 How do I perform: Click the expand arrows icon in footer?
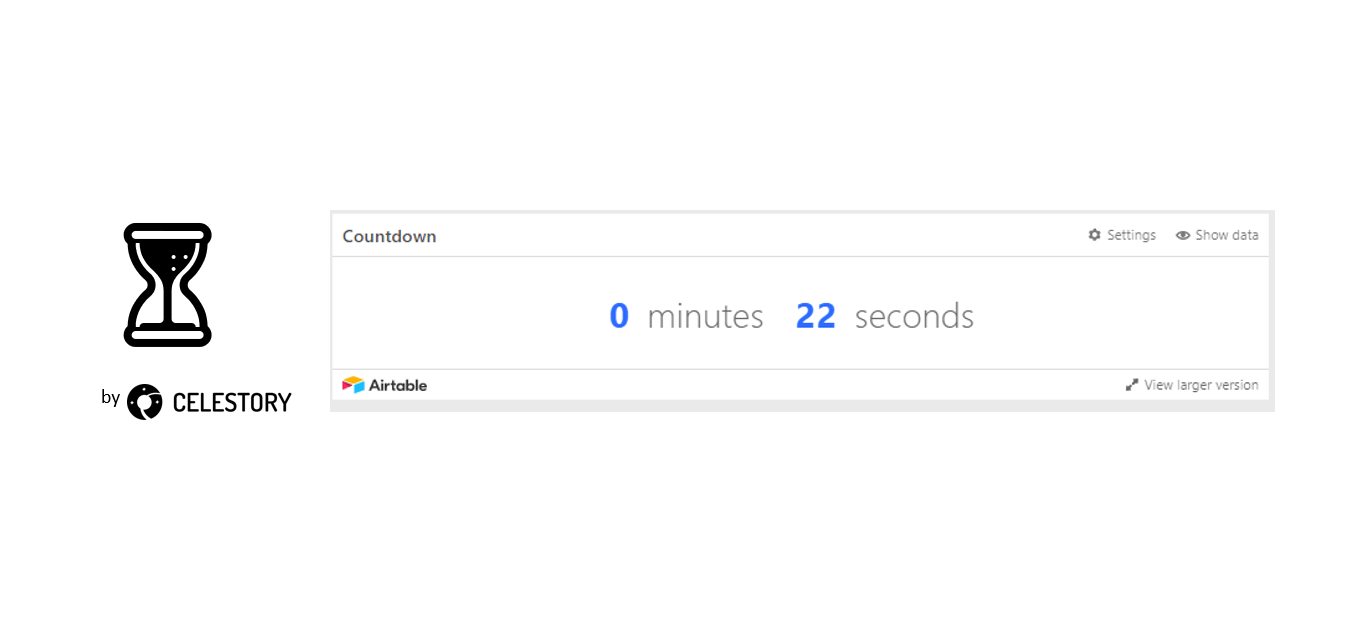tap(1132, 385)
